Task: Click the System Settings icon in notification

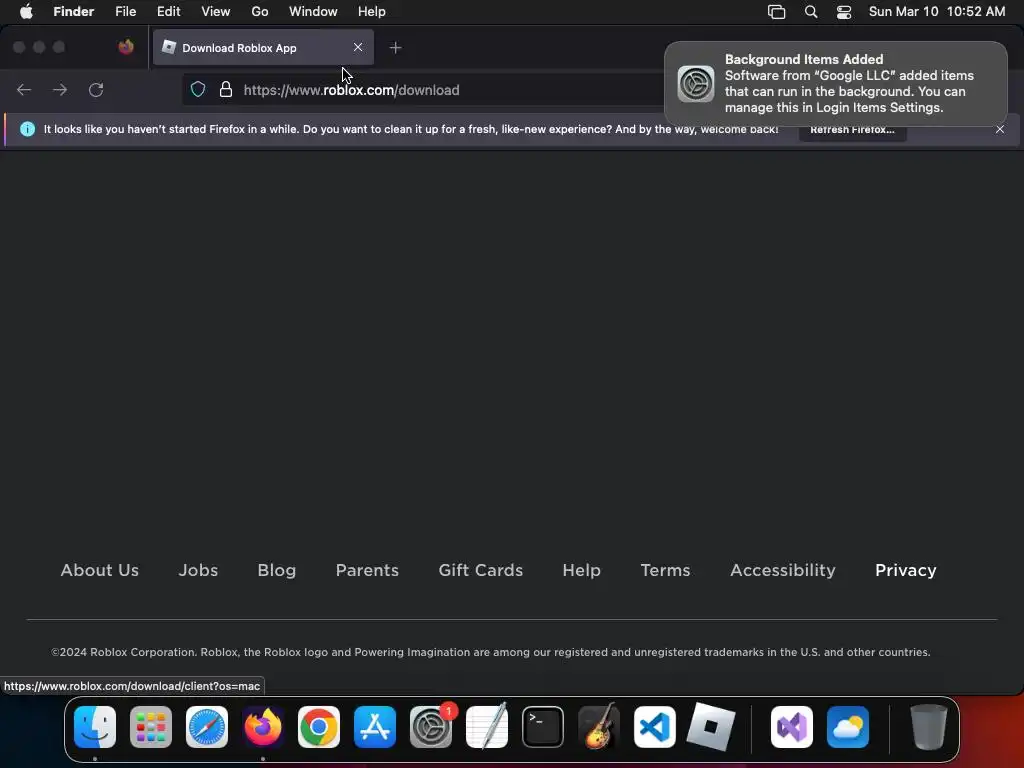Action: 696,84
